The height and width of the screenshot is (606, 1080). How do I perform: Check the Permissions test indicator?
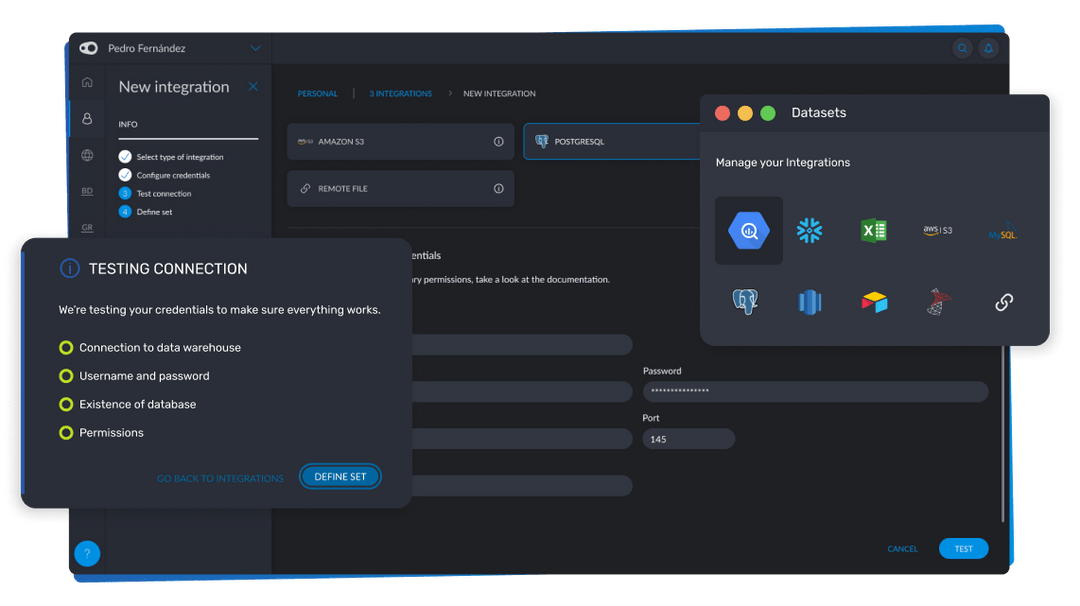point(66,433)
